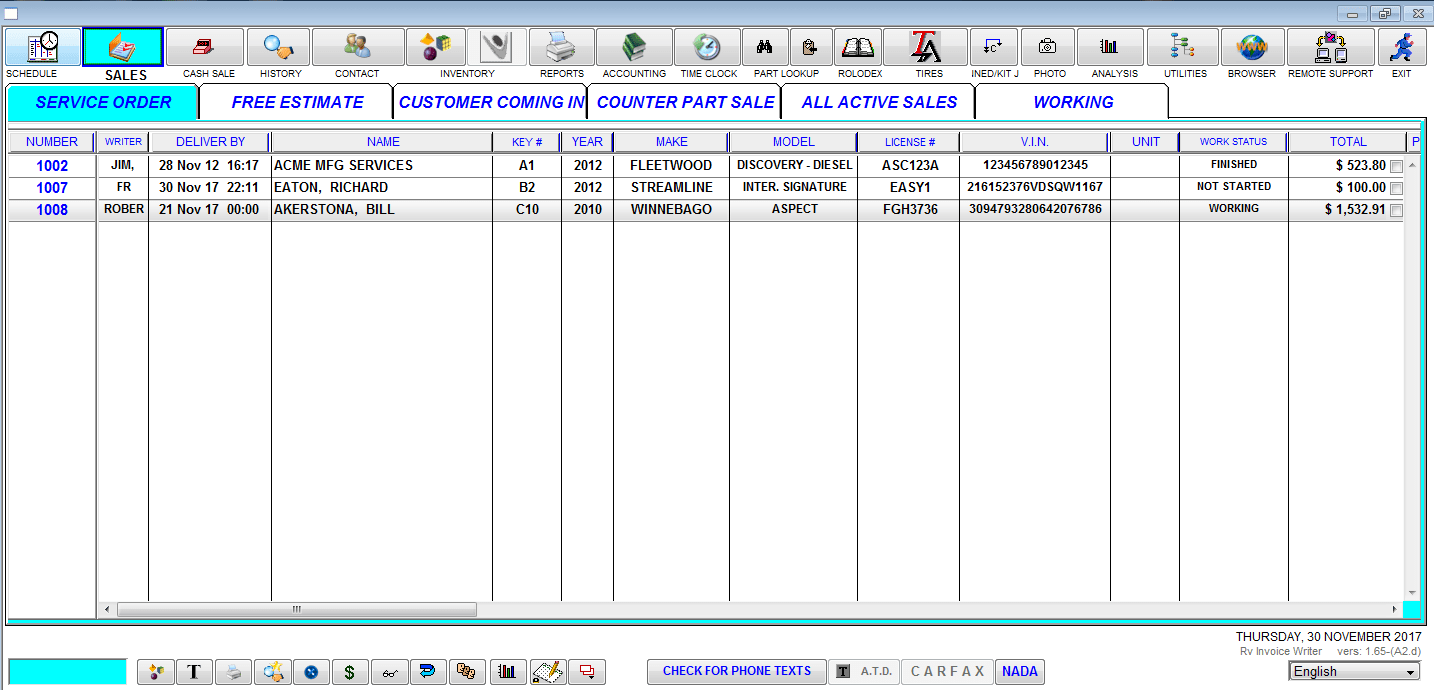Open service order 1002
The image size is (1434, 690).
point(50,166)
